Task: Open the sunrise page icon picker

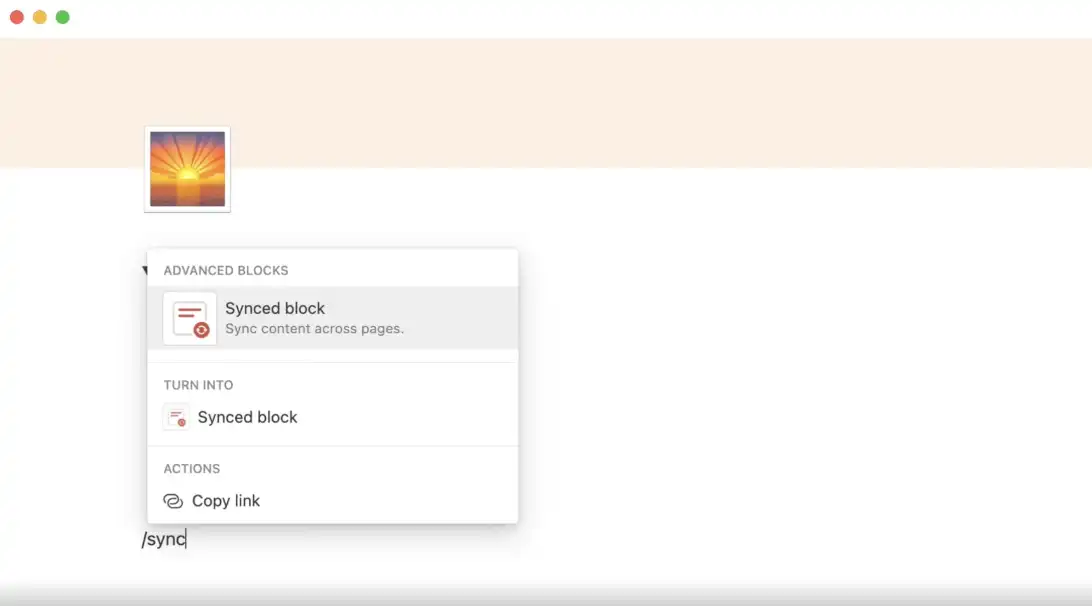Action: pos(187,169)
